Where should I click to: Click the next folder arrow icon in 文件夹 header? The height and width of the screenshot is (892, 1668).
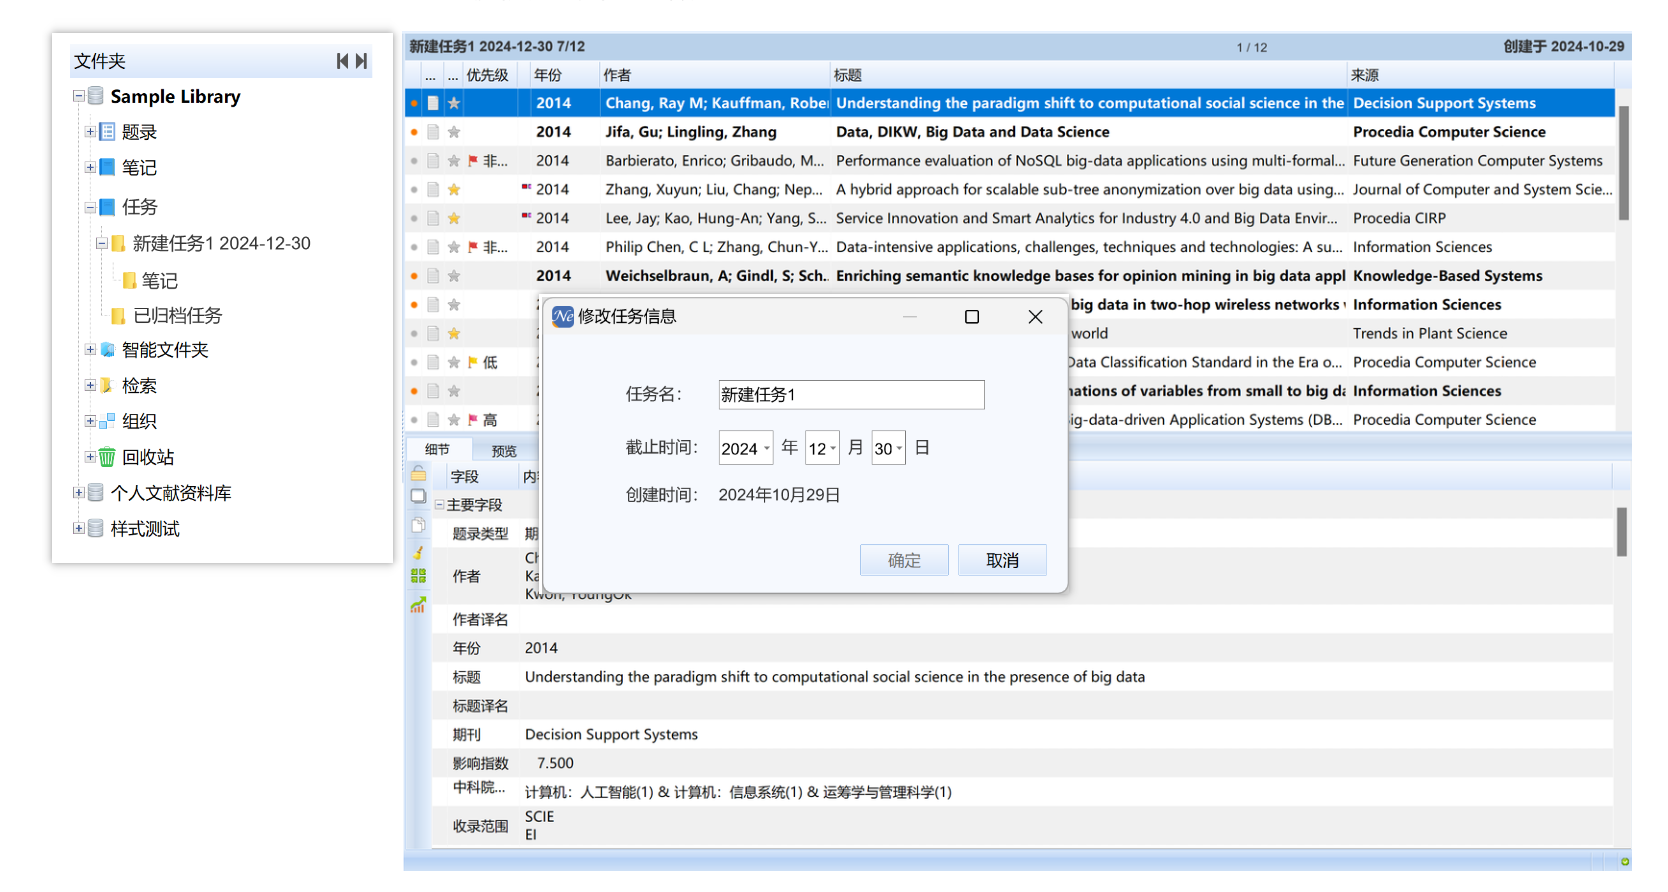[x=361, y=61]
